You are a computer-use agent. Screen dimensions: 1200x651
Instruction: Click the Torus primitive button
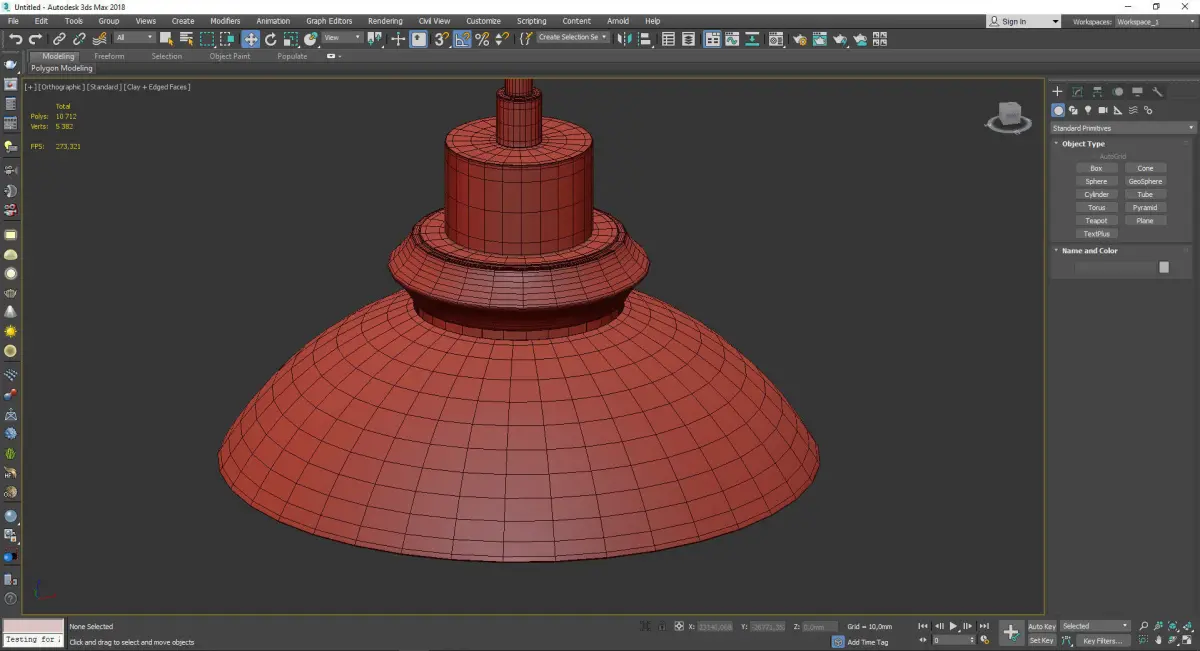click(x=1096, y=207)
